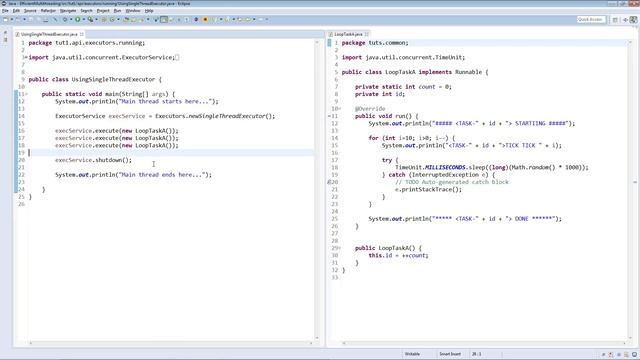Click the green Run button icon

point(77,19)
